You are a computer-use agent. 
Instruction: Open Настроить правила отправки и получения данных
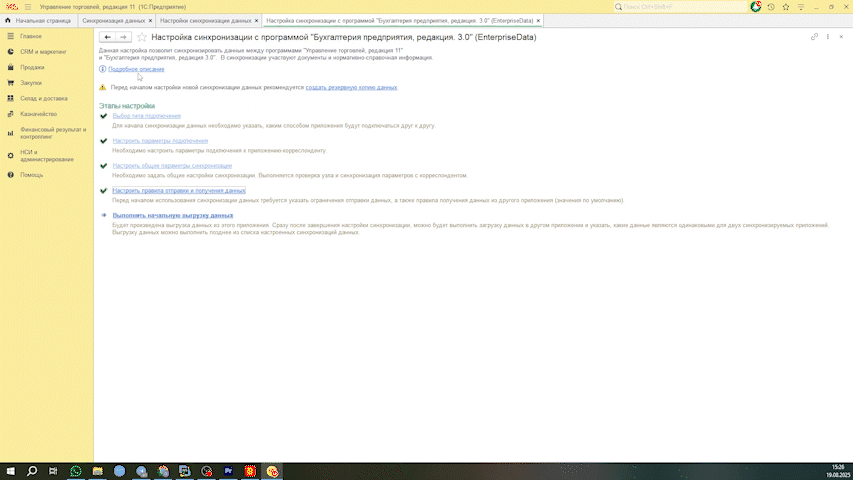(x=179, y=191)
